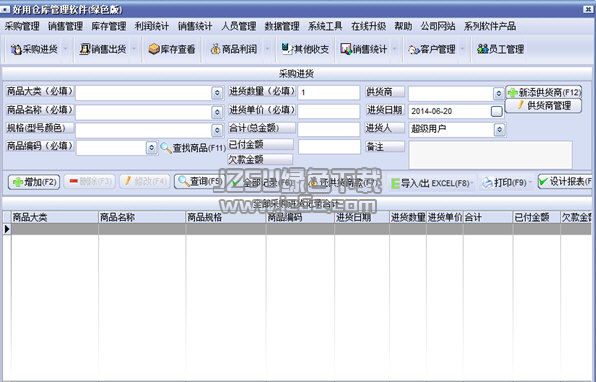This screenshot has height=382, width=596.
Task: Select the first table row indicator
Action: (7, 229)
